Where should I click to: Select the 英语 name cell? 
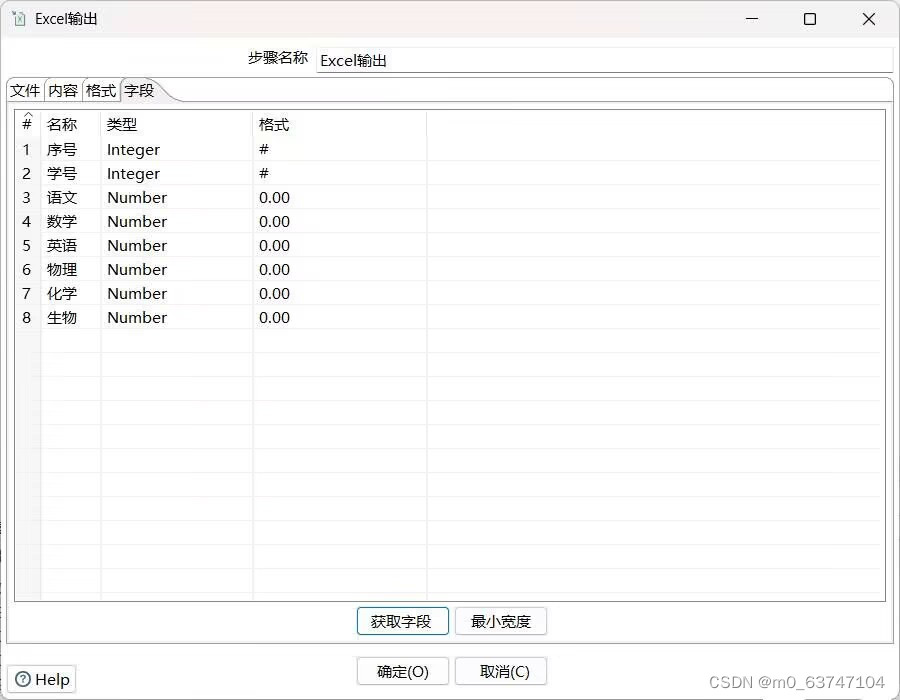point(71,246)
